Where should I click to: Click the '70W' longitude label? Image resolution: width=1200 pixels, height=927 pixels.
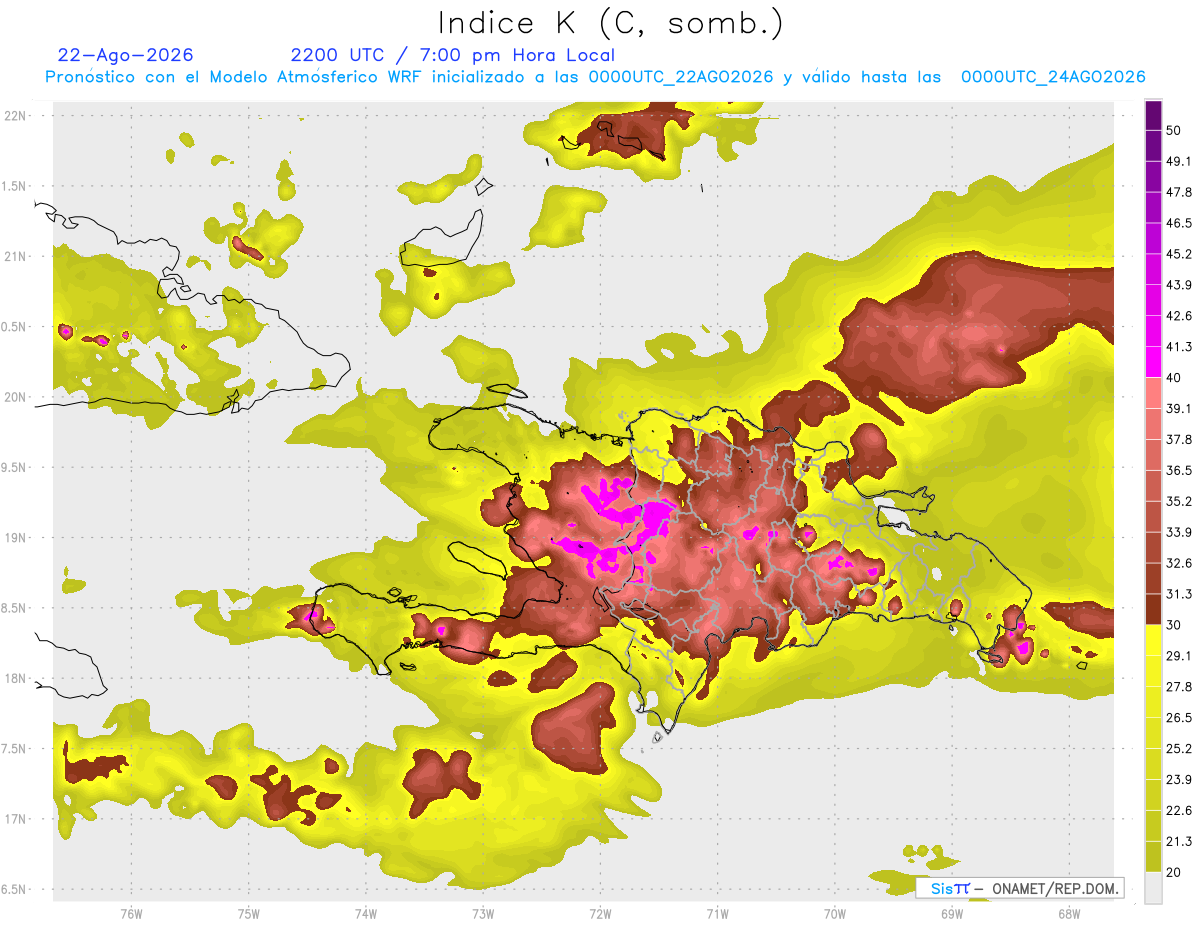click(x=834, y=914)
